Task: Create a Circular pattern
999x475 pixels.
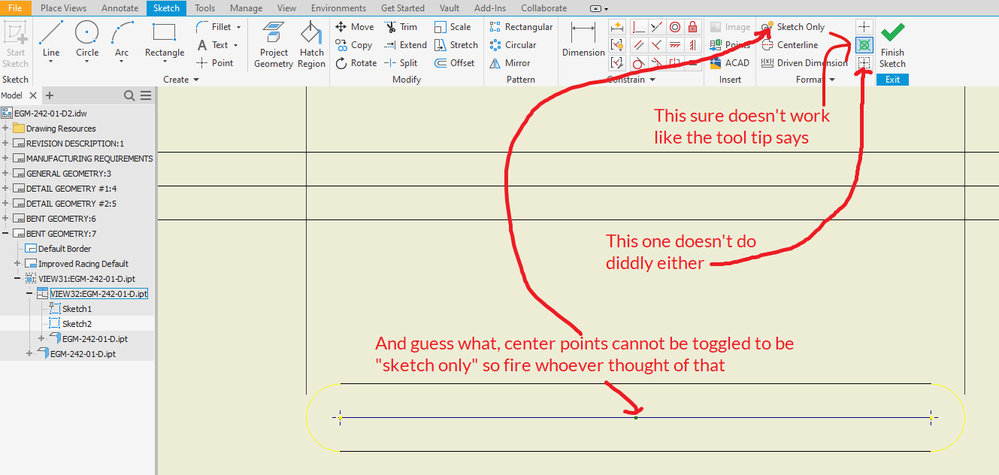Action: (x=513, y=45)
